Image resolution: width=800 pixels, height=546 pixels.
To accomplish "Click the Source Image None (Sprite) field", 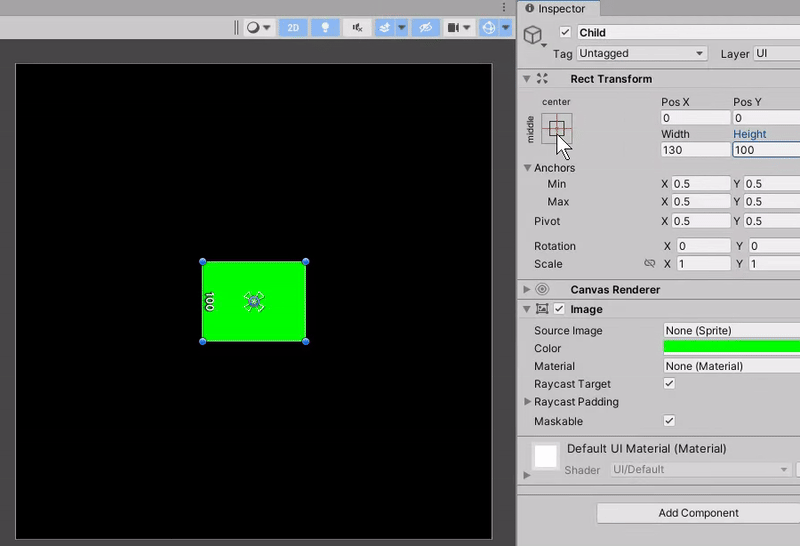I will coord(732,330).
